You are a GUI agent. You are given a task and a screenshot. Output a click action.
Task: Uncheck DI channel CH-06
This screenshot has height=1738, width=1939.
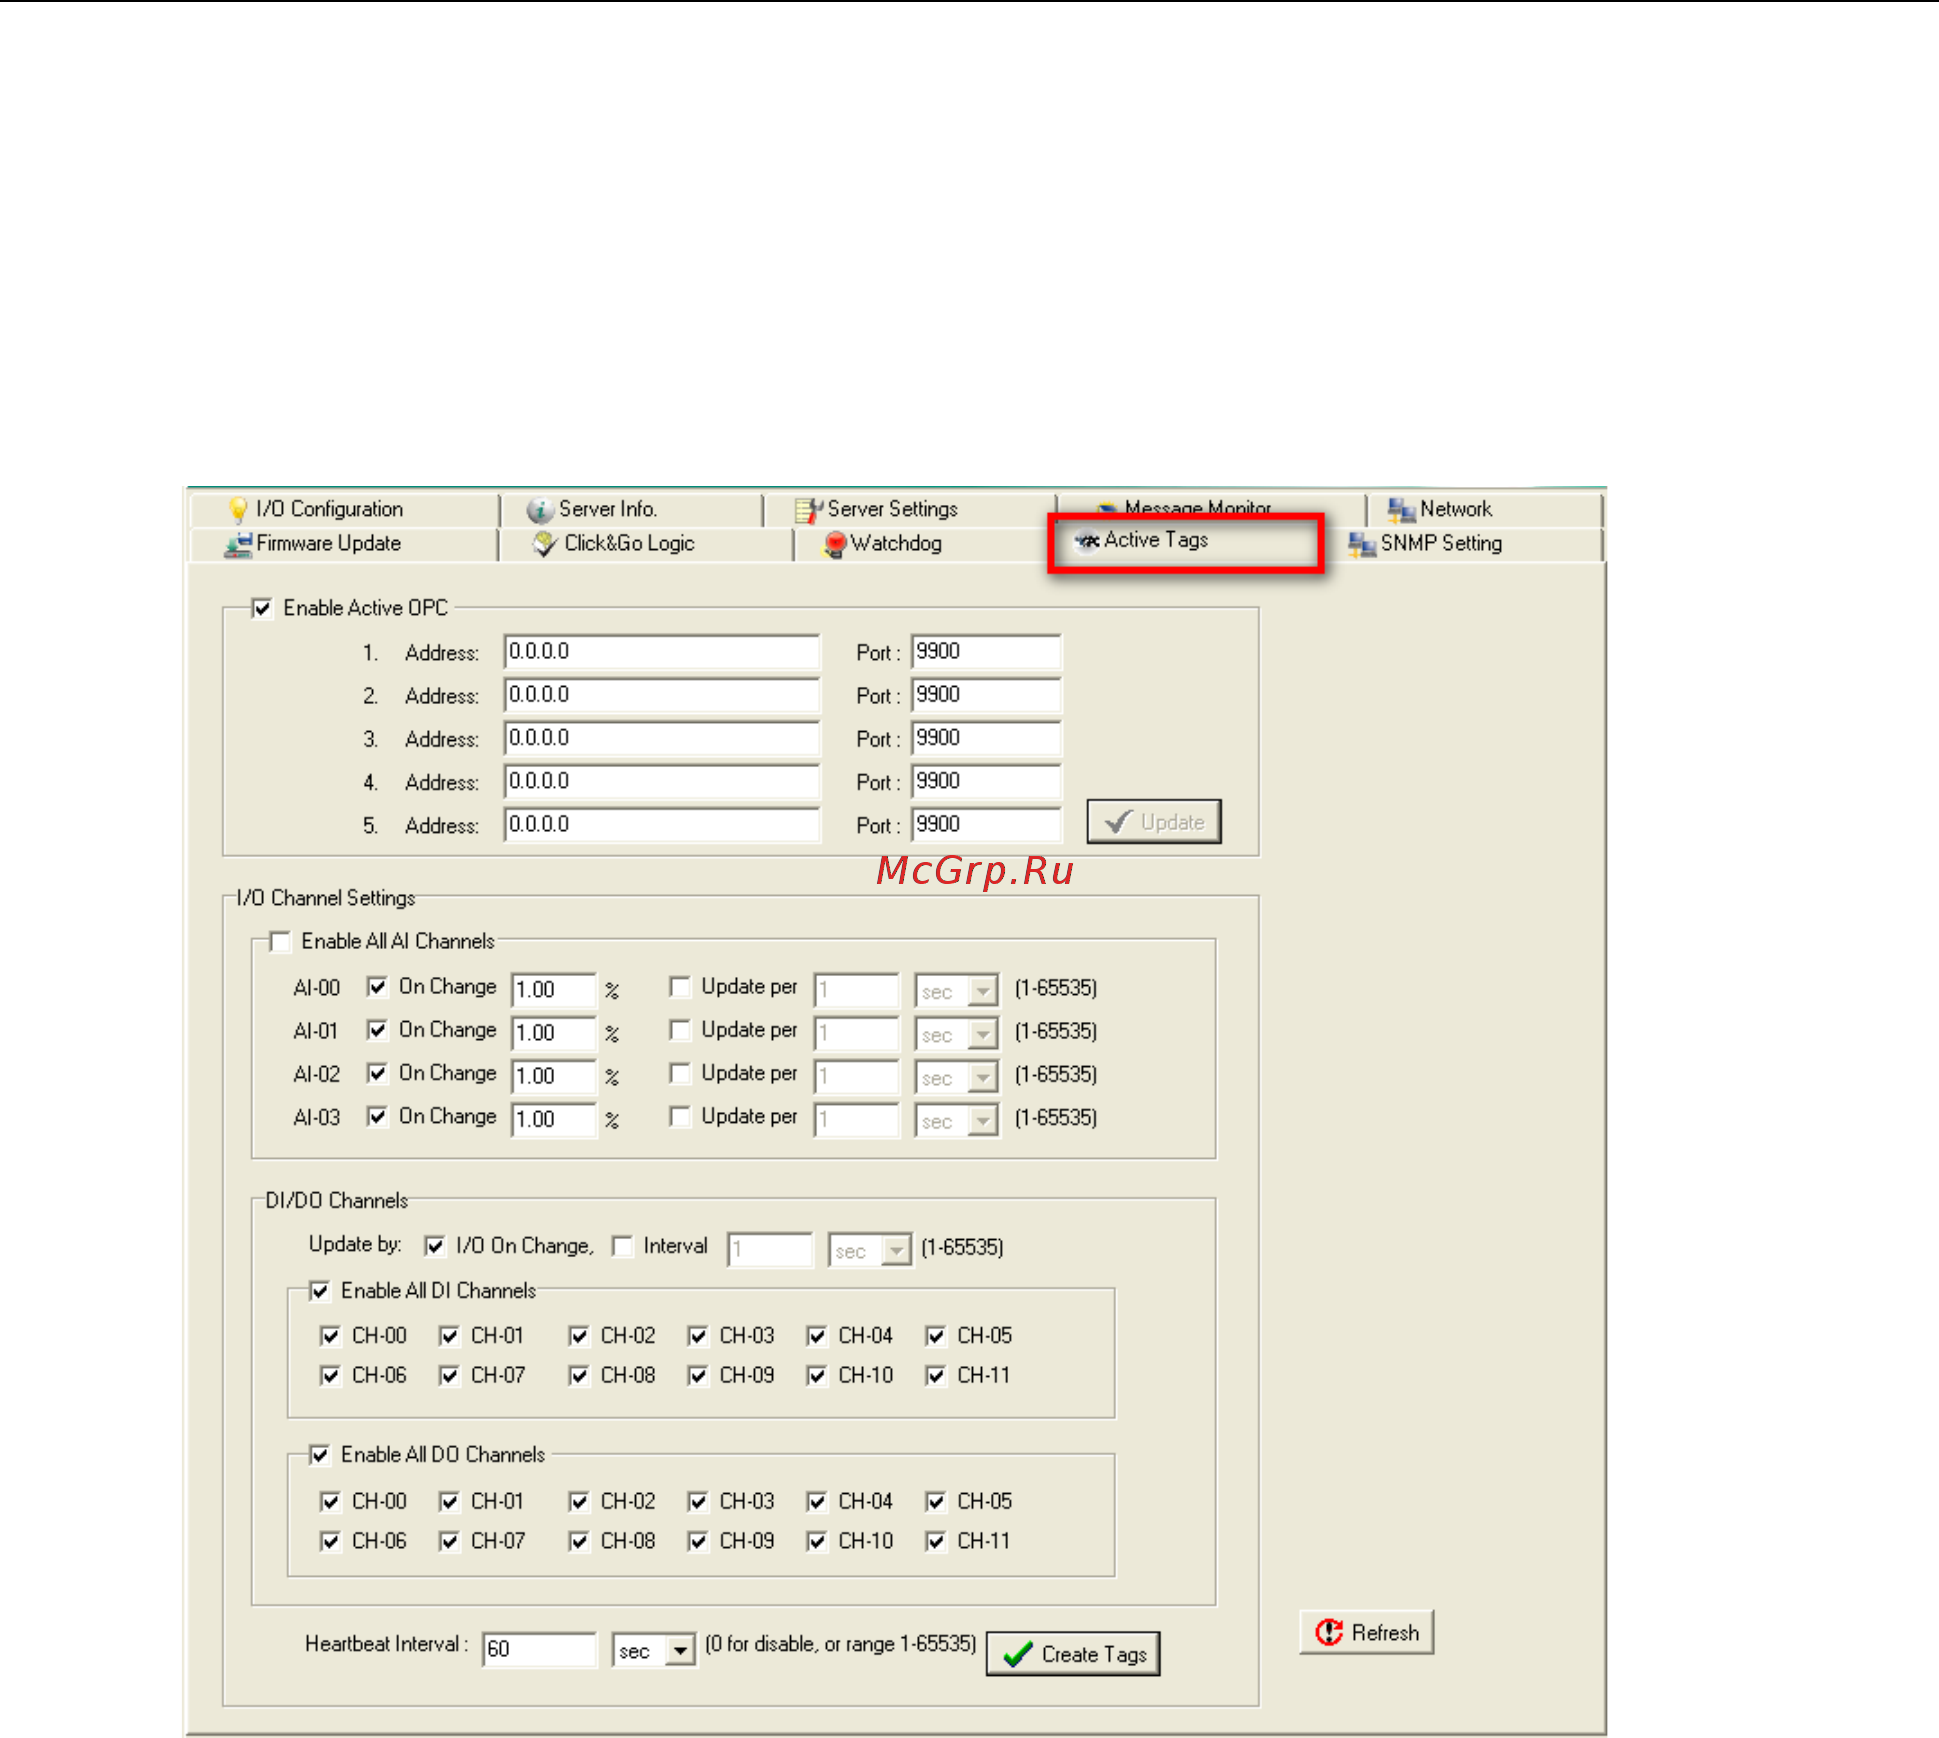pyautogui.click(x=330, y=1376)
